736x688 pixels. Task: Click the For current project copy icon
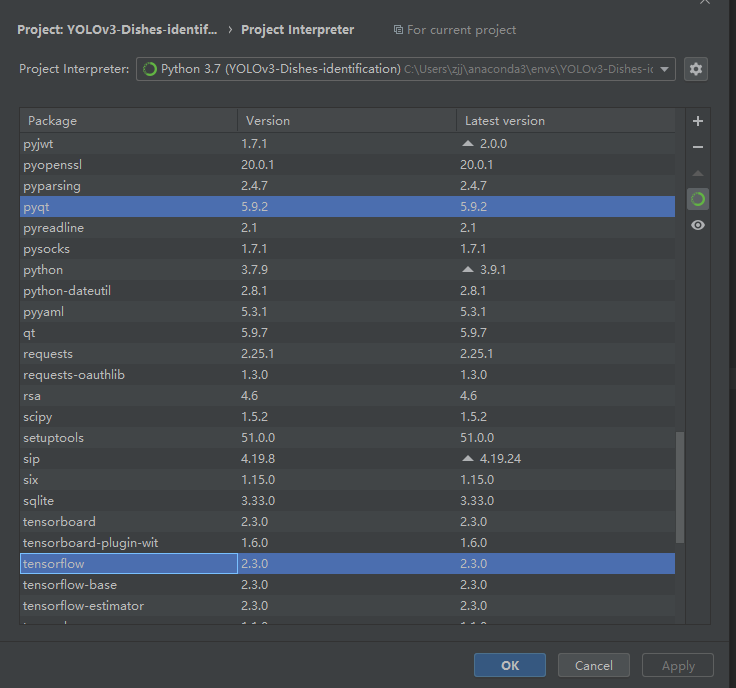398,30
